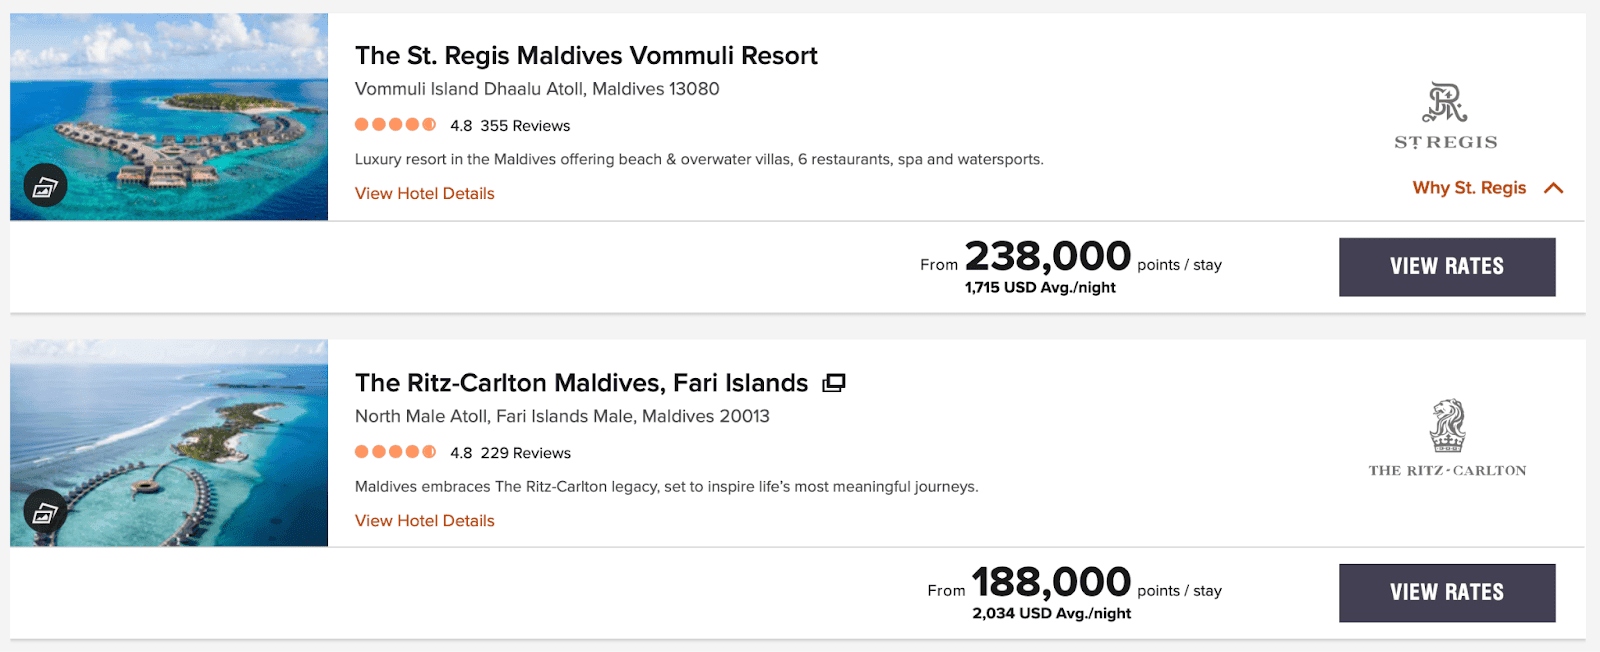Open the Ritz-Carlton image gallery icon
Screen dimensions: 1600x652
point(45,513)
